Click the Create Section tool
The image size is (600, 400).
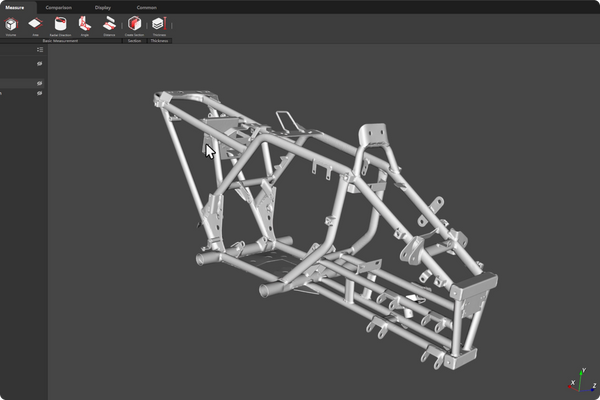click(x=134, y=24)
